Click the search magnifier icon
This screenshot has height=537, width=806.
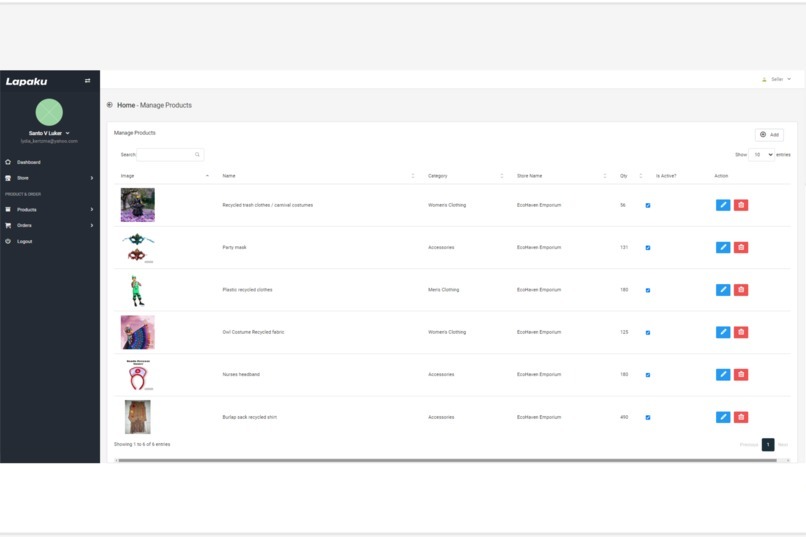pyautogui.click(x=197, y=155)
